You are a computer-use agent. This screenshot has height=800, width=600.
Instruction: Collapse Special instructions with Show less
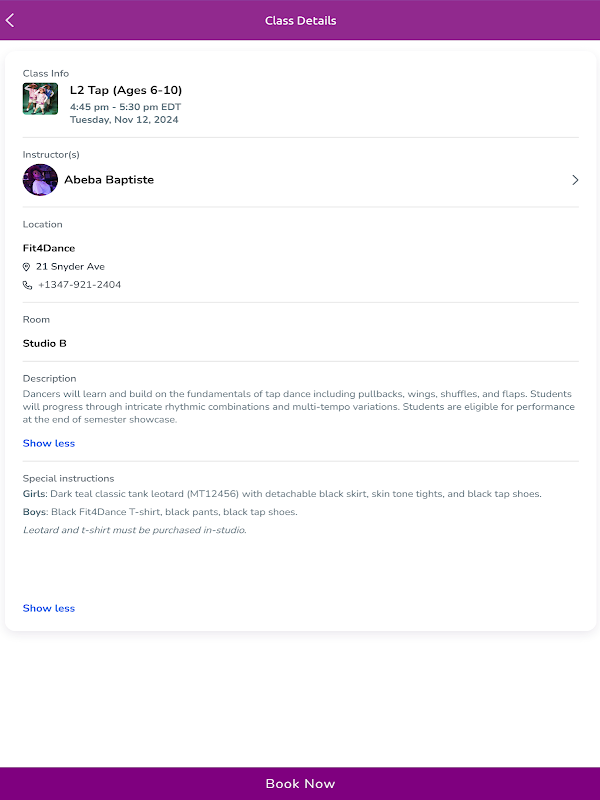[49, 608]
